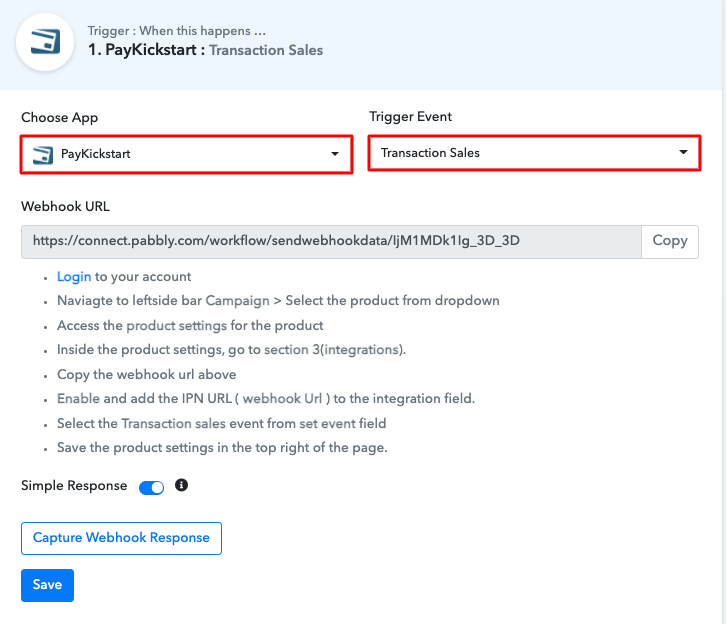Click the 'Enable and add the IPN URL' instruction
726x624 pixels.
tap(266, 399)
